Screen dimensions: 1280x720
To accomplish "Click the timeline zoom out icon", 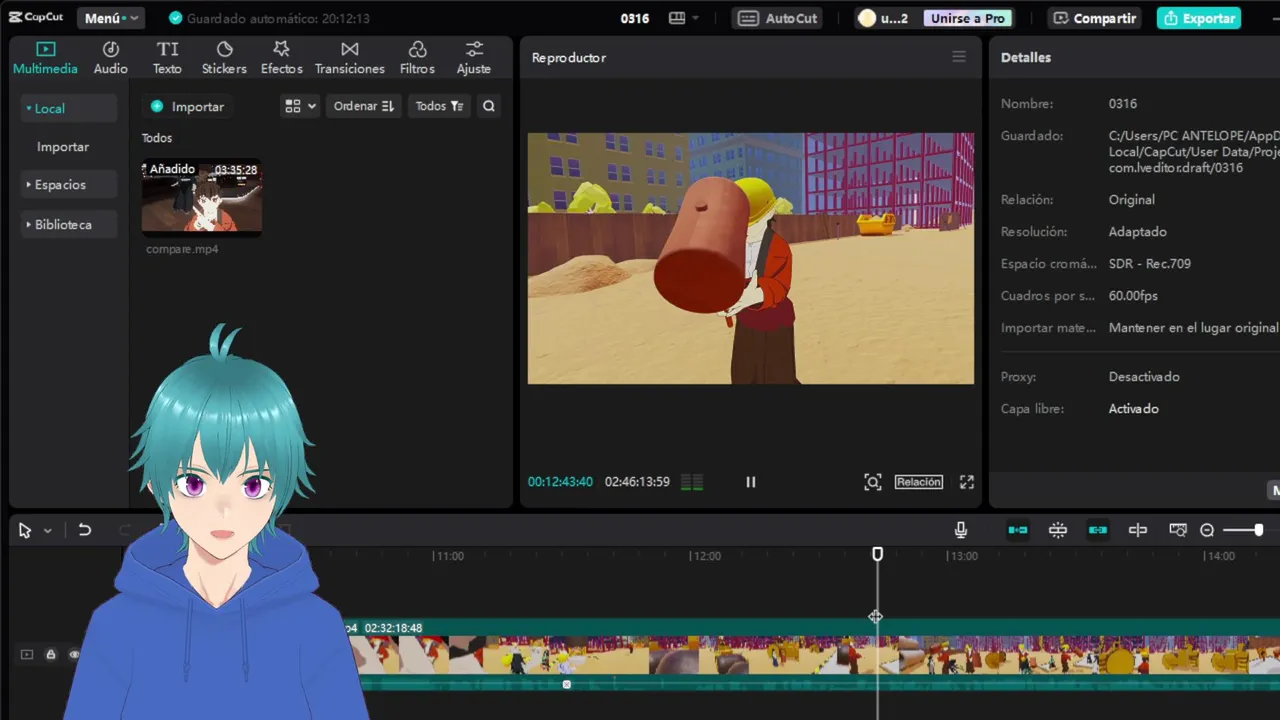I will click(x=1207, y=530).
